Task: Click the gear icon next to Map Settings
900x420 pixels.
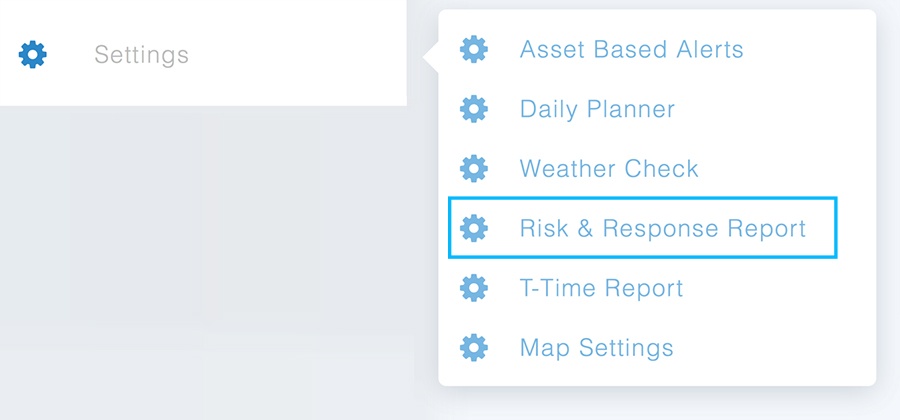Action: coord(474,347)
